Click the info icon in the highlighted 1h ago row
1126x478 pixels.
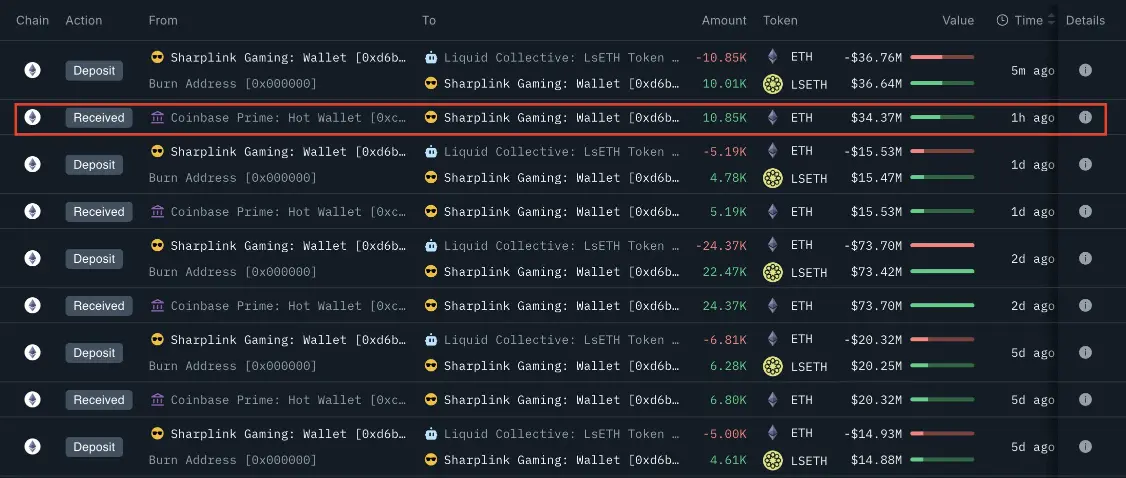click(1085, 117)
